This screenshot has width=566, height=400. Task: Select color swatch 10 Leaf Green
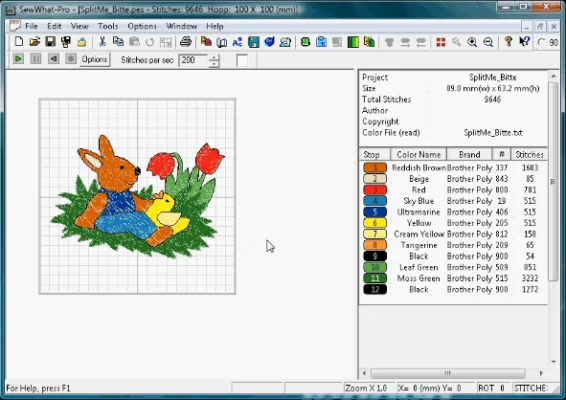375,267
